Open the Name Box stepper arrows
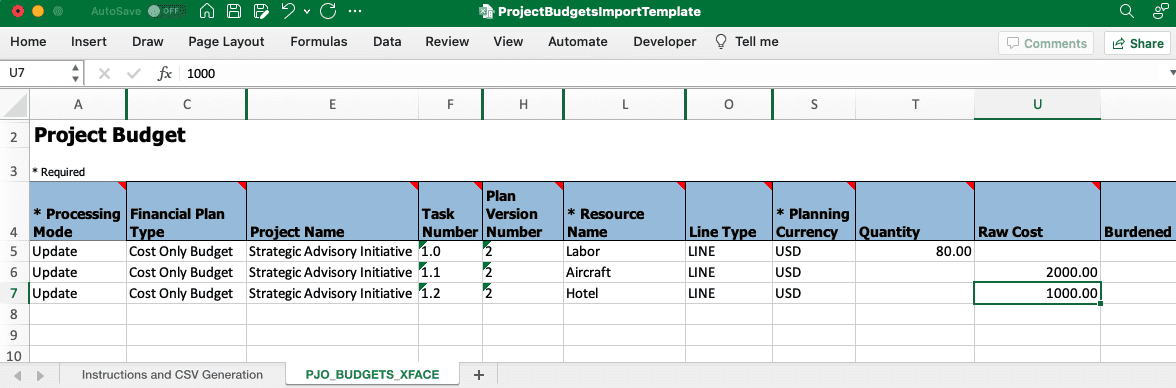The width and height of the screenshot is (1176, 388). pos(75,74)
